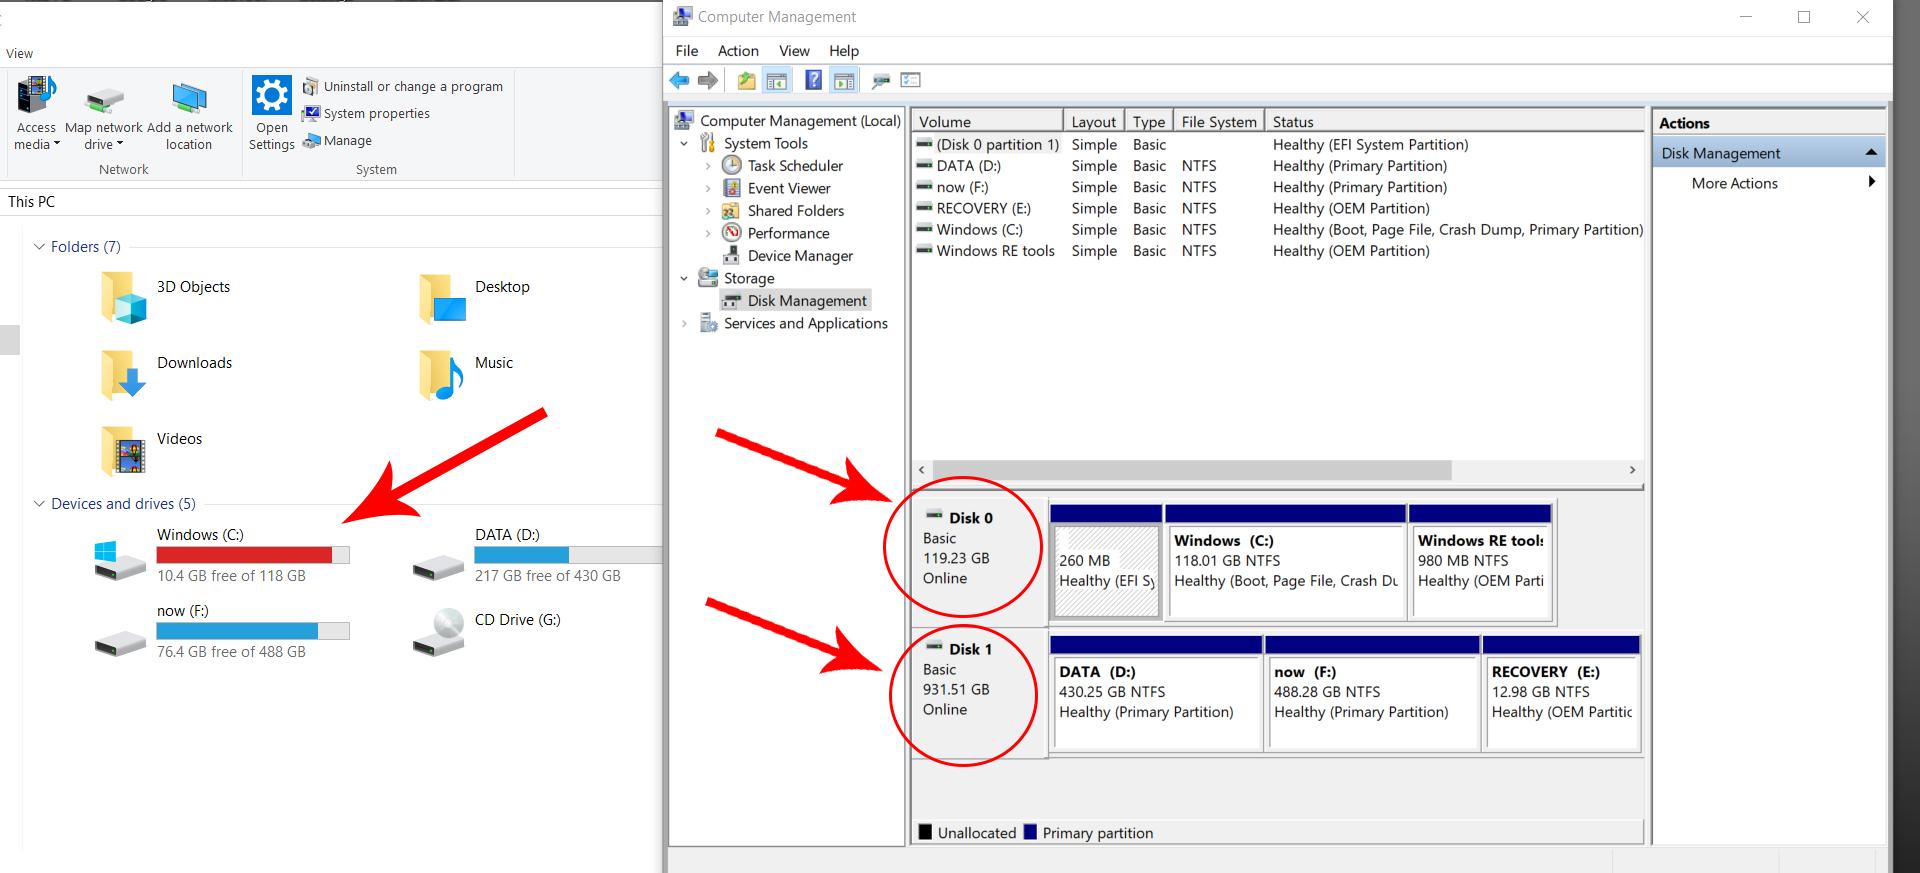
Task: Select now (F:) drive in Explorer
Action: (222, 631)
